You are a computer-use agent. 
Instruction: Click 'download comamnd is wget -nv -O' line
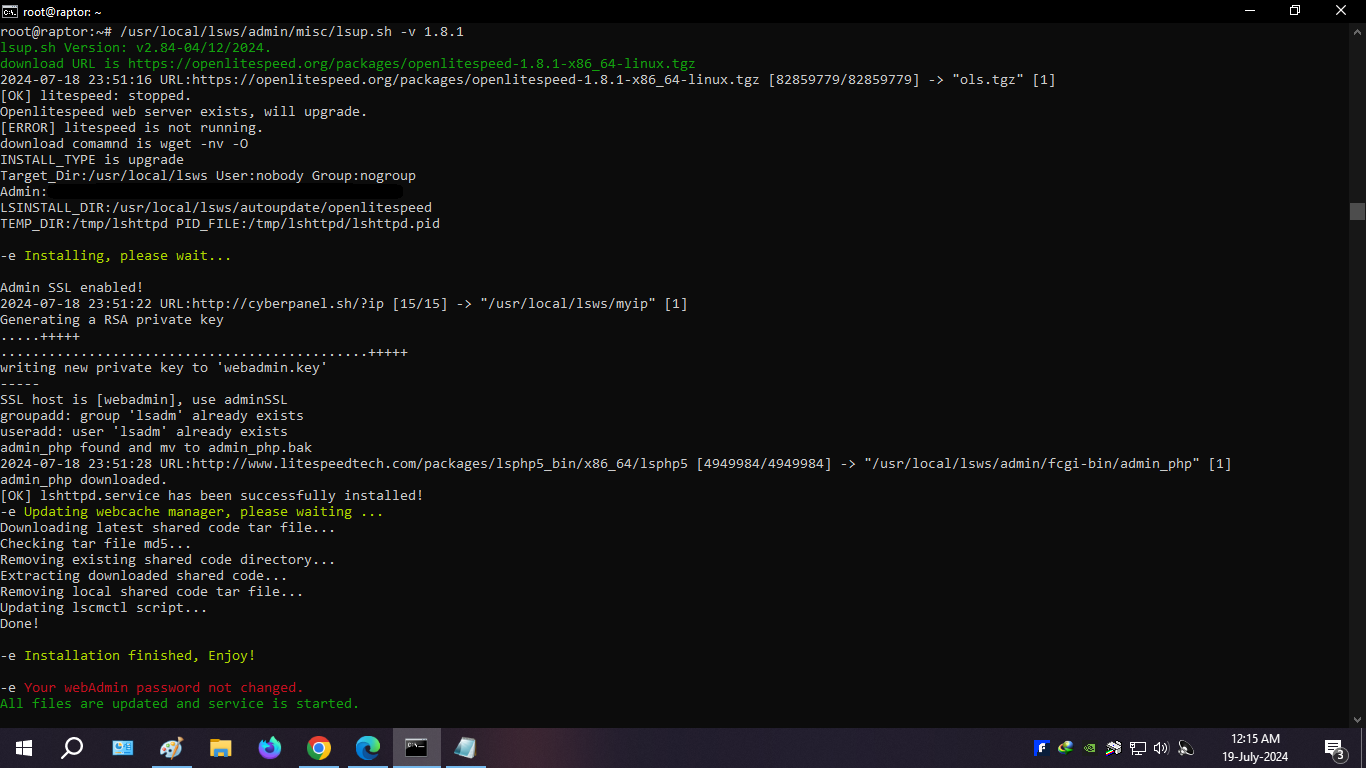124,144
